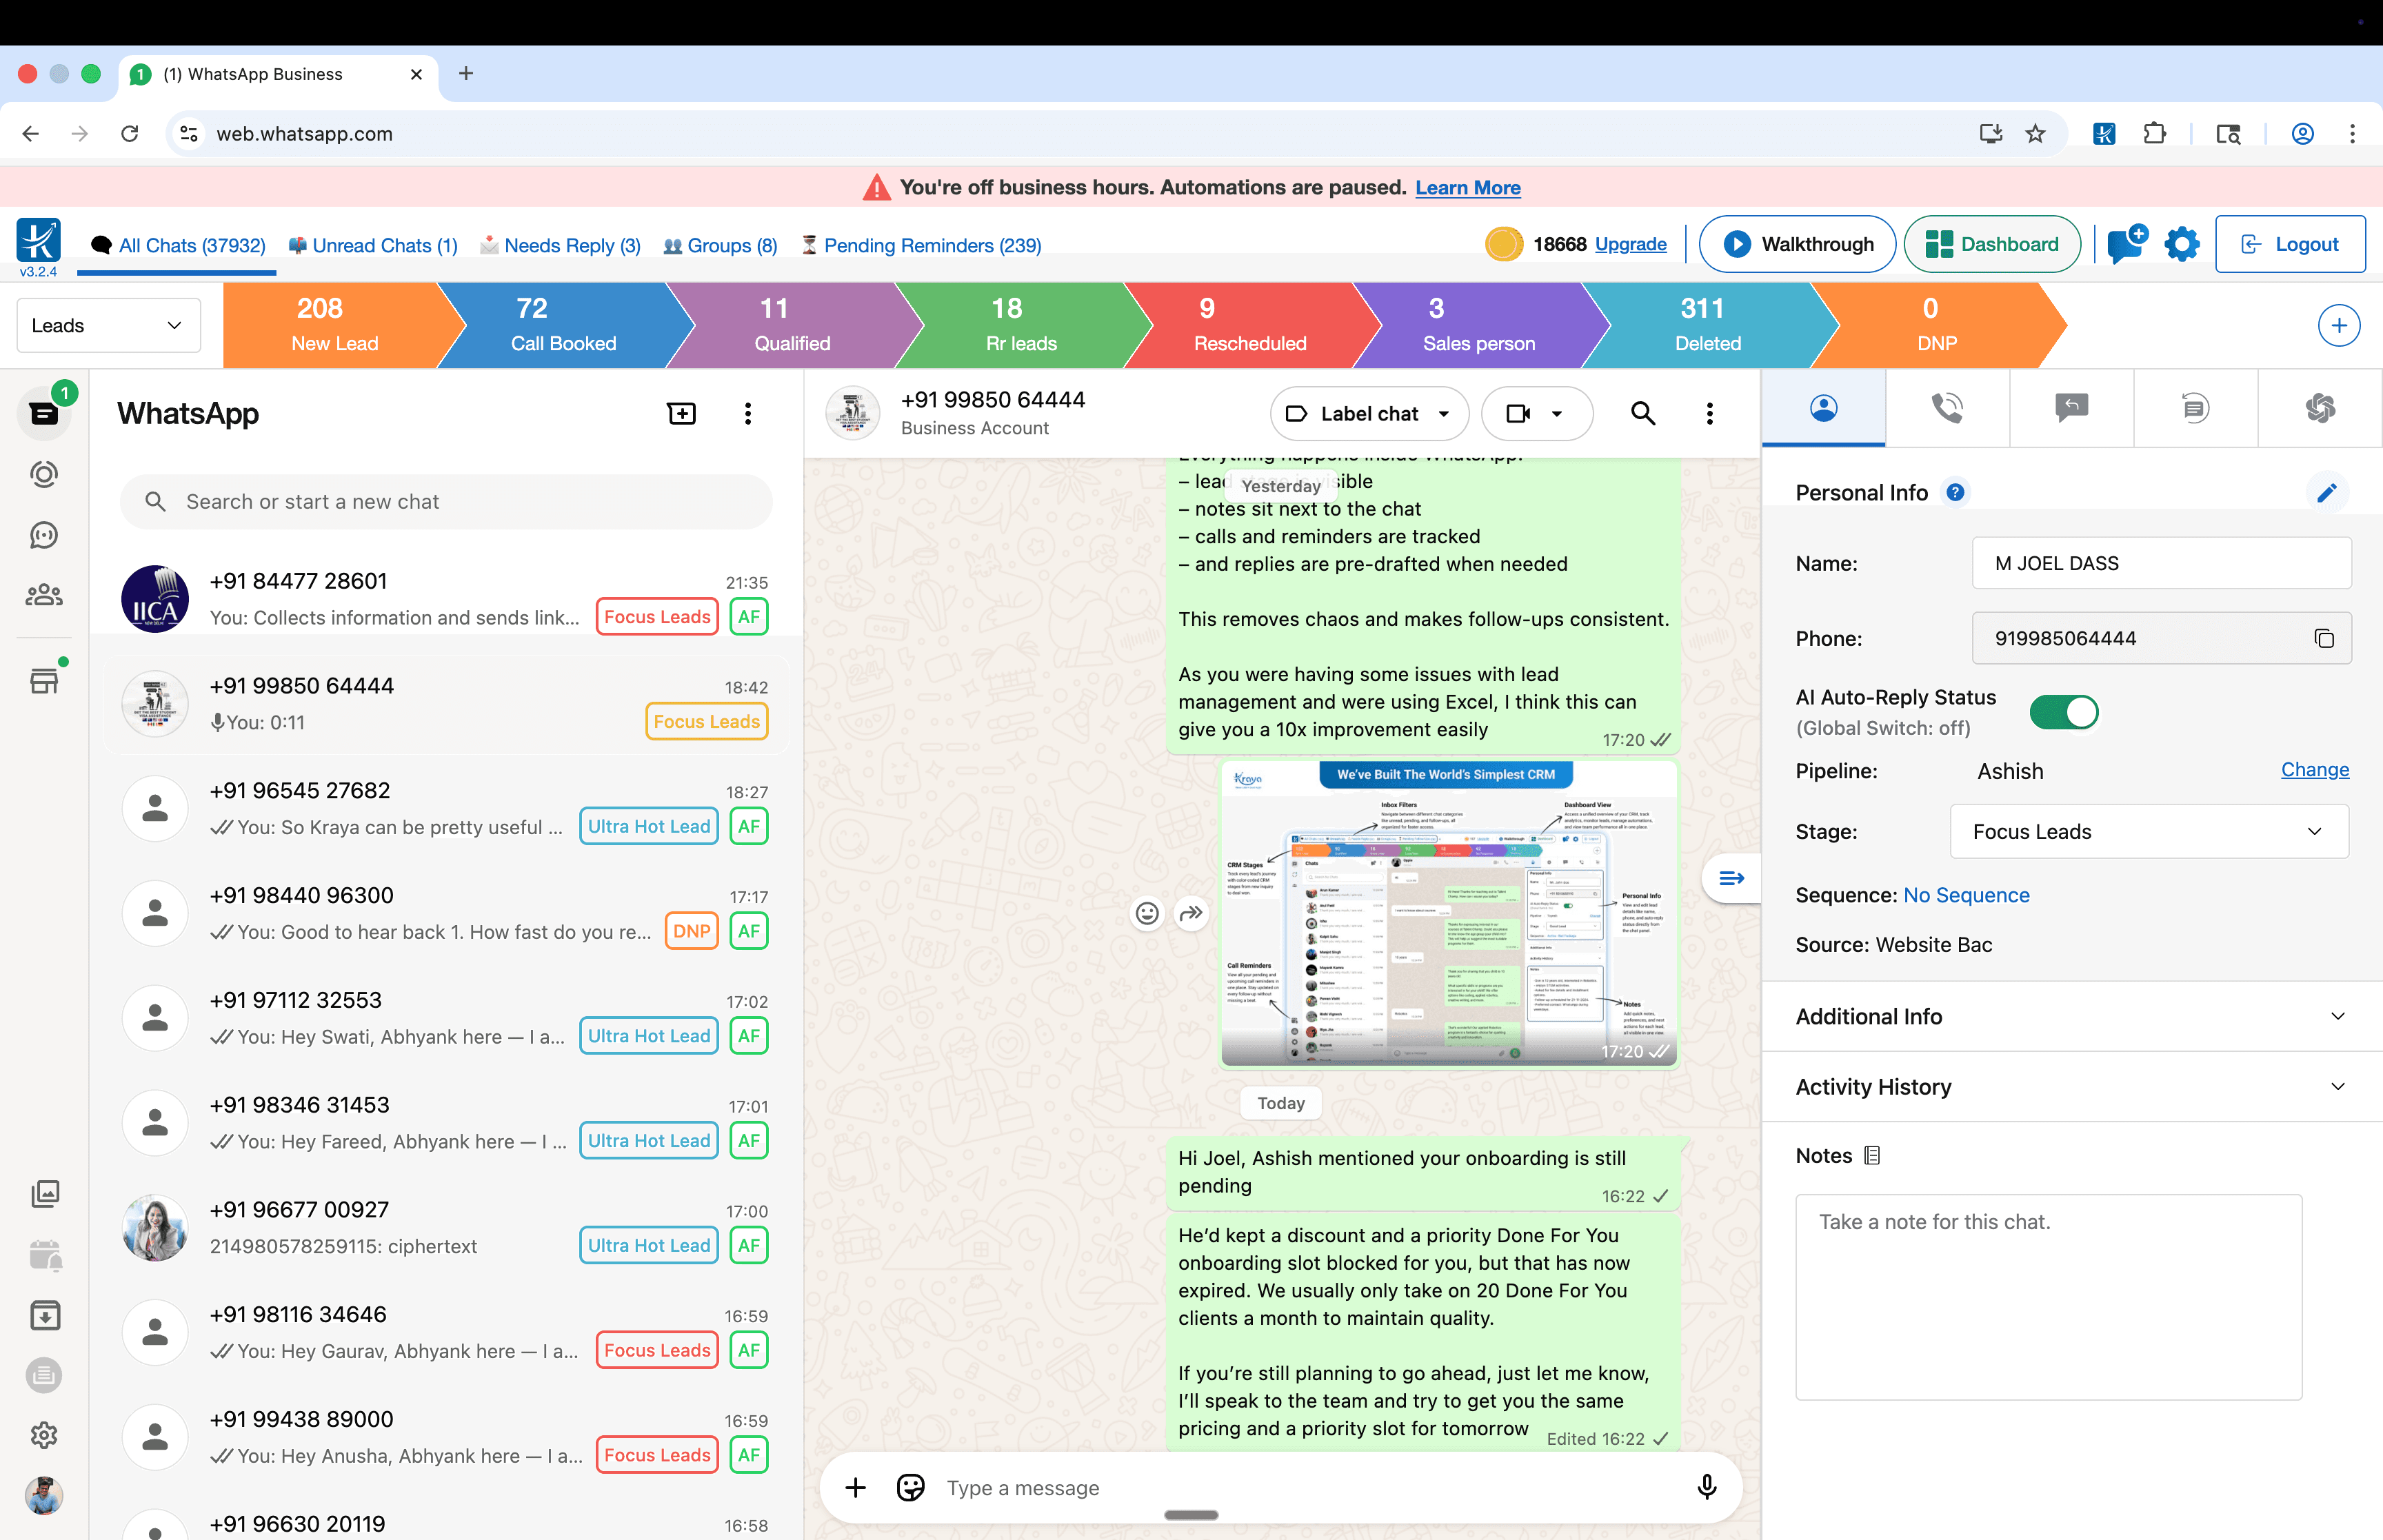Open the side panel toggle arrow beside the chat

coord(1731,878)
